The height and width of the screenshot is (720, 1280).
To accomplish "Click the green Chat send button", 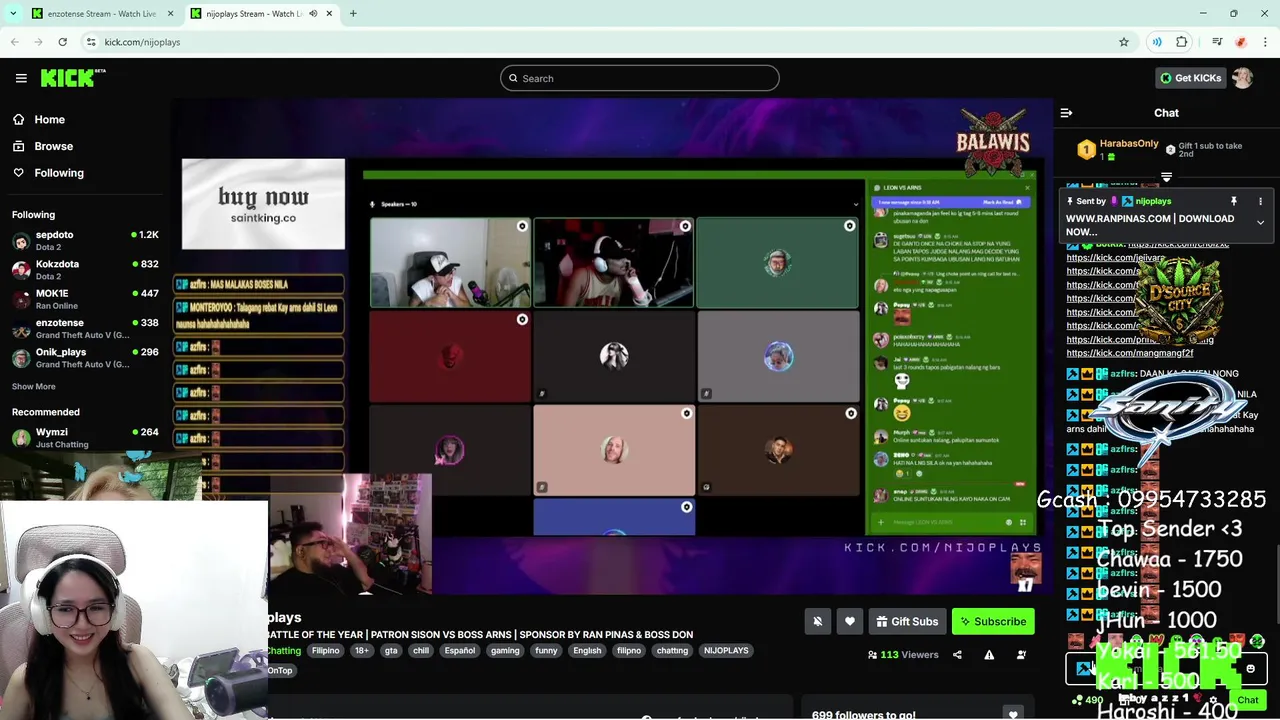I will (1248, 700).
